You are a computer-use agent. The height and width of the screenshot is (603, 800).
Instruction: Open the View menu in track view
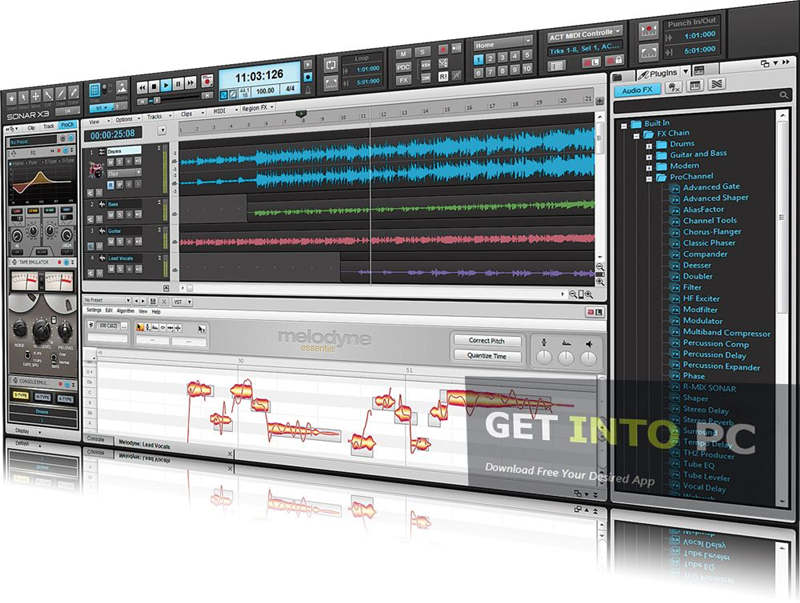point(97,122)
